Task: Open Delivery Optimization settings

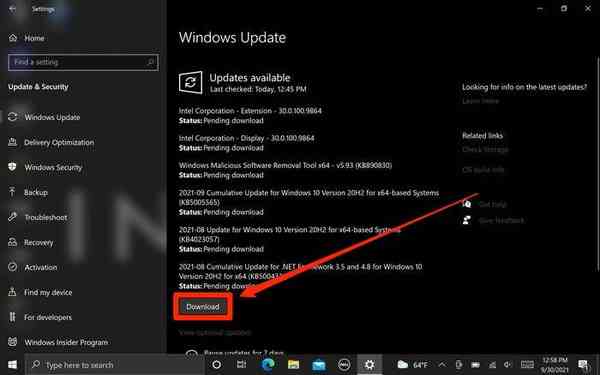Action: coord(51,142)
